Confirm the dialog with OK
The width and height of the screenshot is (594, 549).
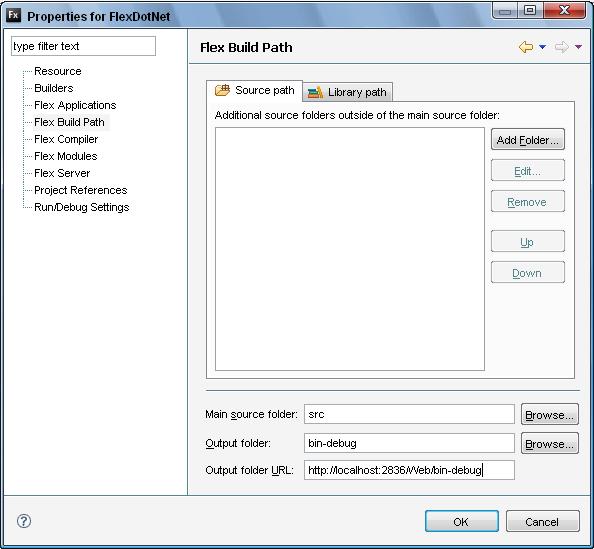click(x=461, y=521)
